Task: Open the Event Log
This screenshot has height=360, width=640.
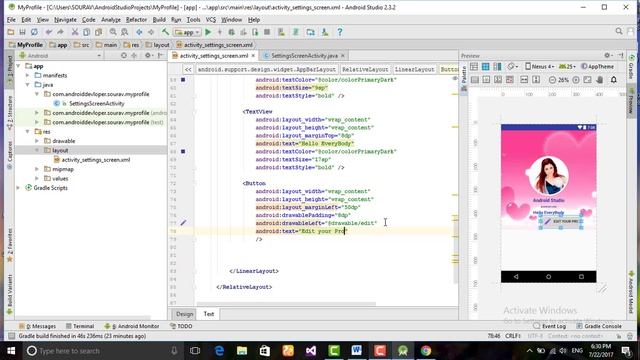Action: 550,326
